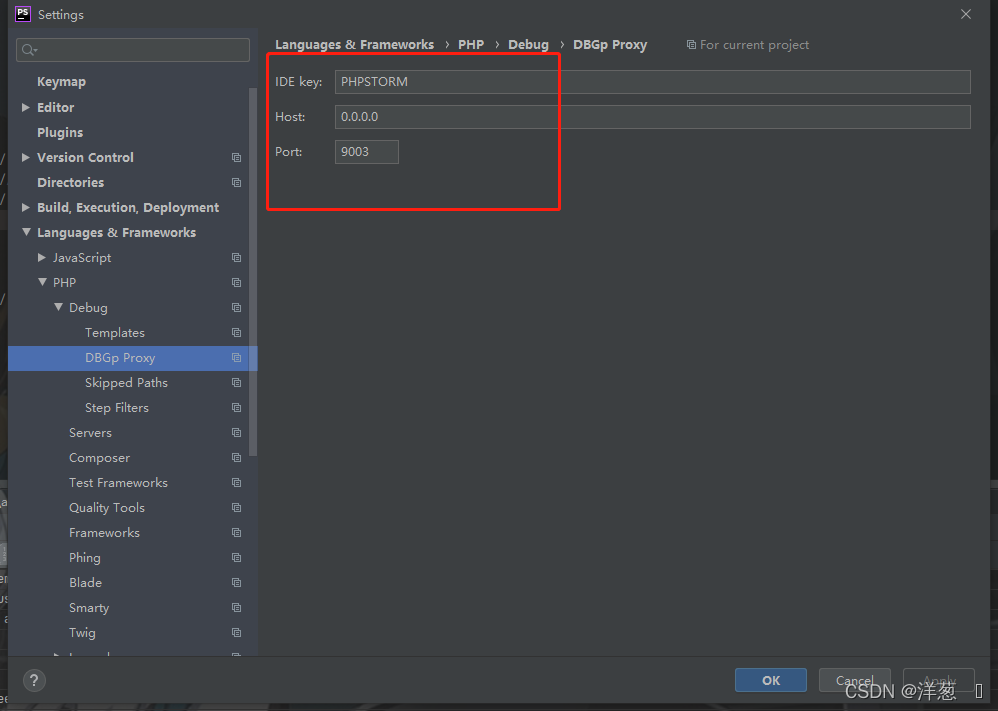The height and width of the screenshot is (711, 998).
Task: Collapse the Debug node arrow
Action: pyautogui.click(x=58, y=307)
